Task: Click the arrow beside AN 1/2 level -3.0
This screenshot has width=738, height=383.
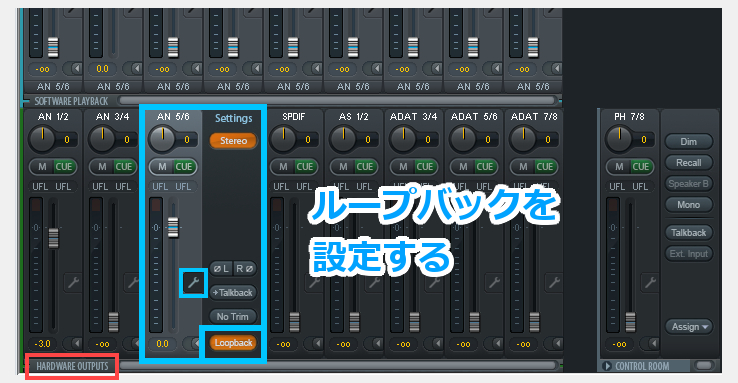Action: 74,343
